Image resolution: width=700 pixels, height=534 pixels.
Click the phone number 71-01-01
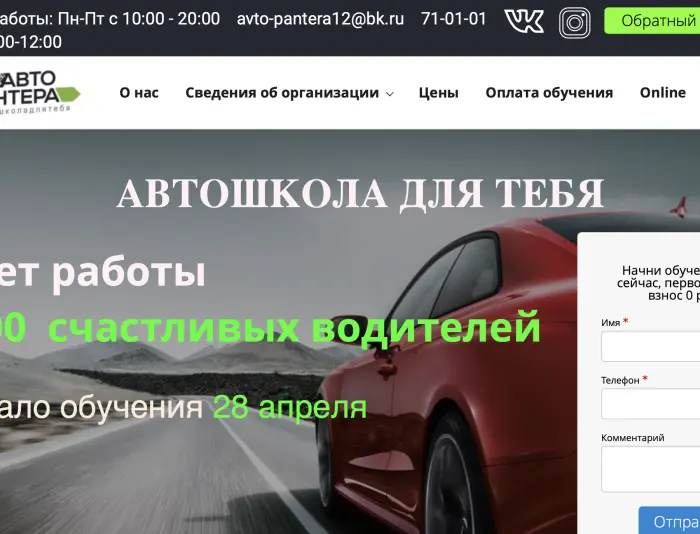453,19
